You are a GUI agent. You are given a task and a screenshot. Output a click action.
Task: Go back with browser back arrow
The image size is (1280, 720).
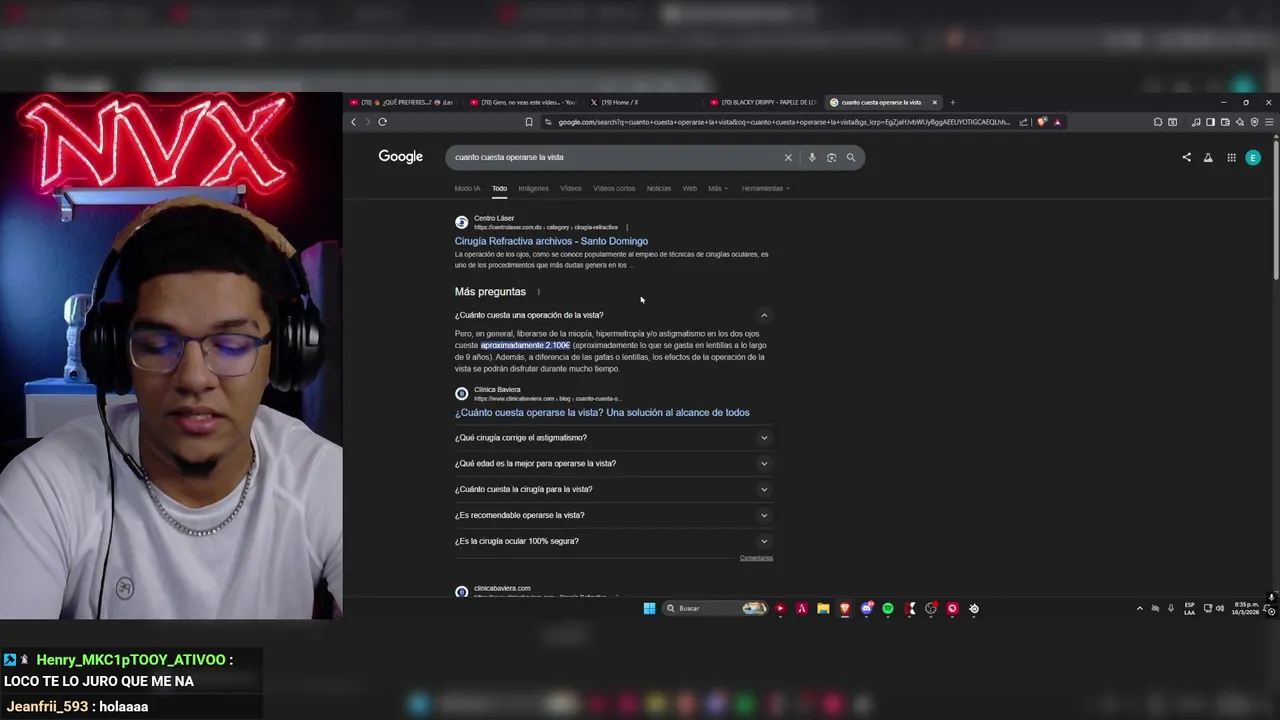tap(353, 122)
